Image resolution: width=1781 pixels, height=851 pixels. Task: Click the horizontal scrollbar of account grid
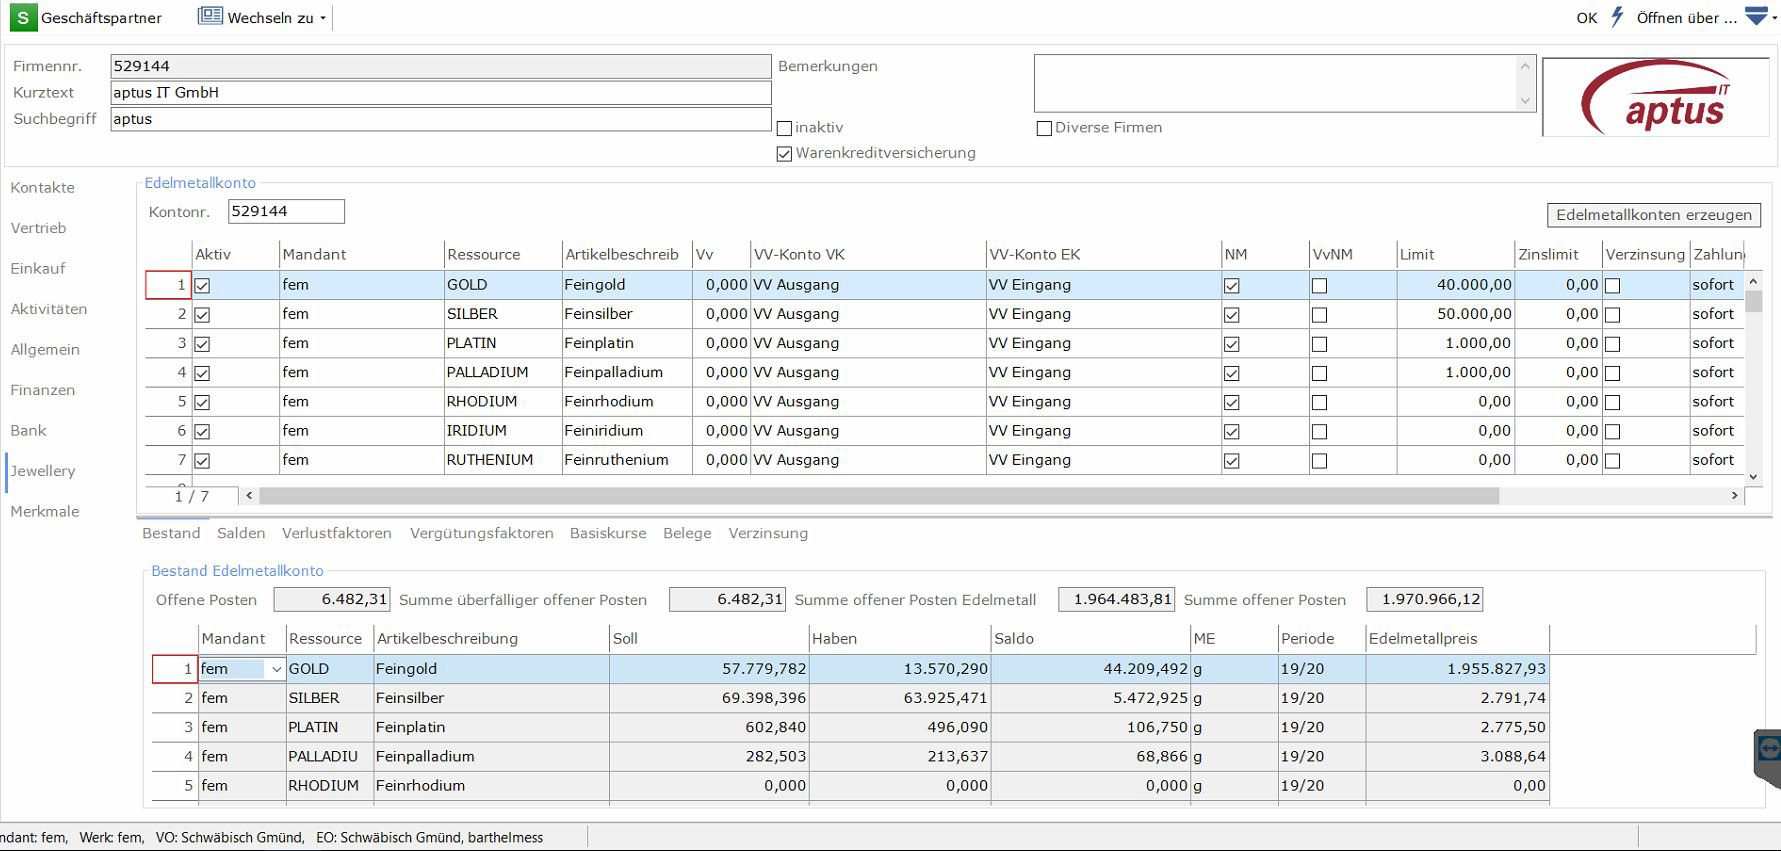point(878,496)
